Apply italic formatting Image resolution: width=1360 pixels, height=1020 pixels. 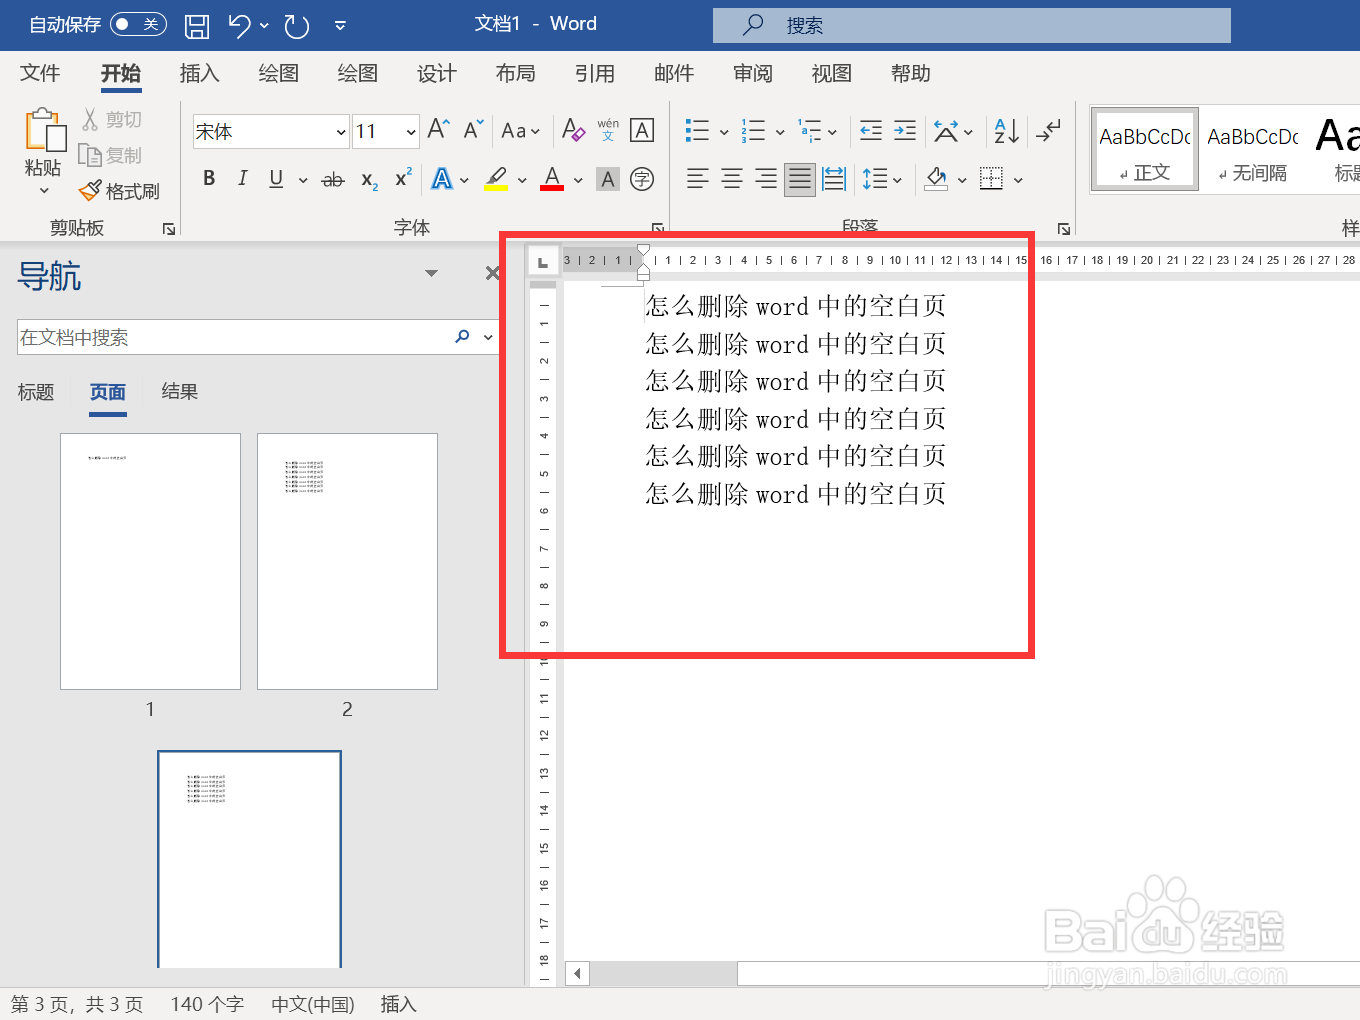(x=242, y=178)
